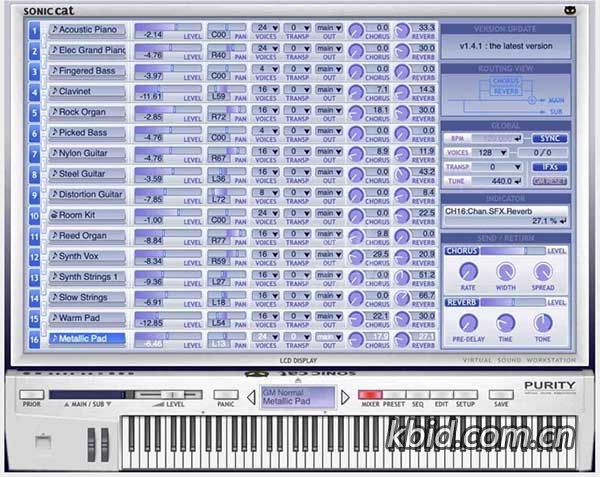Select the Acoustic Piano preset name
The width and height of the screenshot is (600, 477).
[87, 30]
